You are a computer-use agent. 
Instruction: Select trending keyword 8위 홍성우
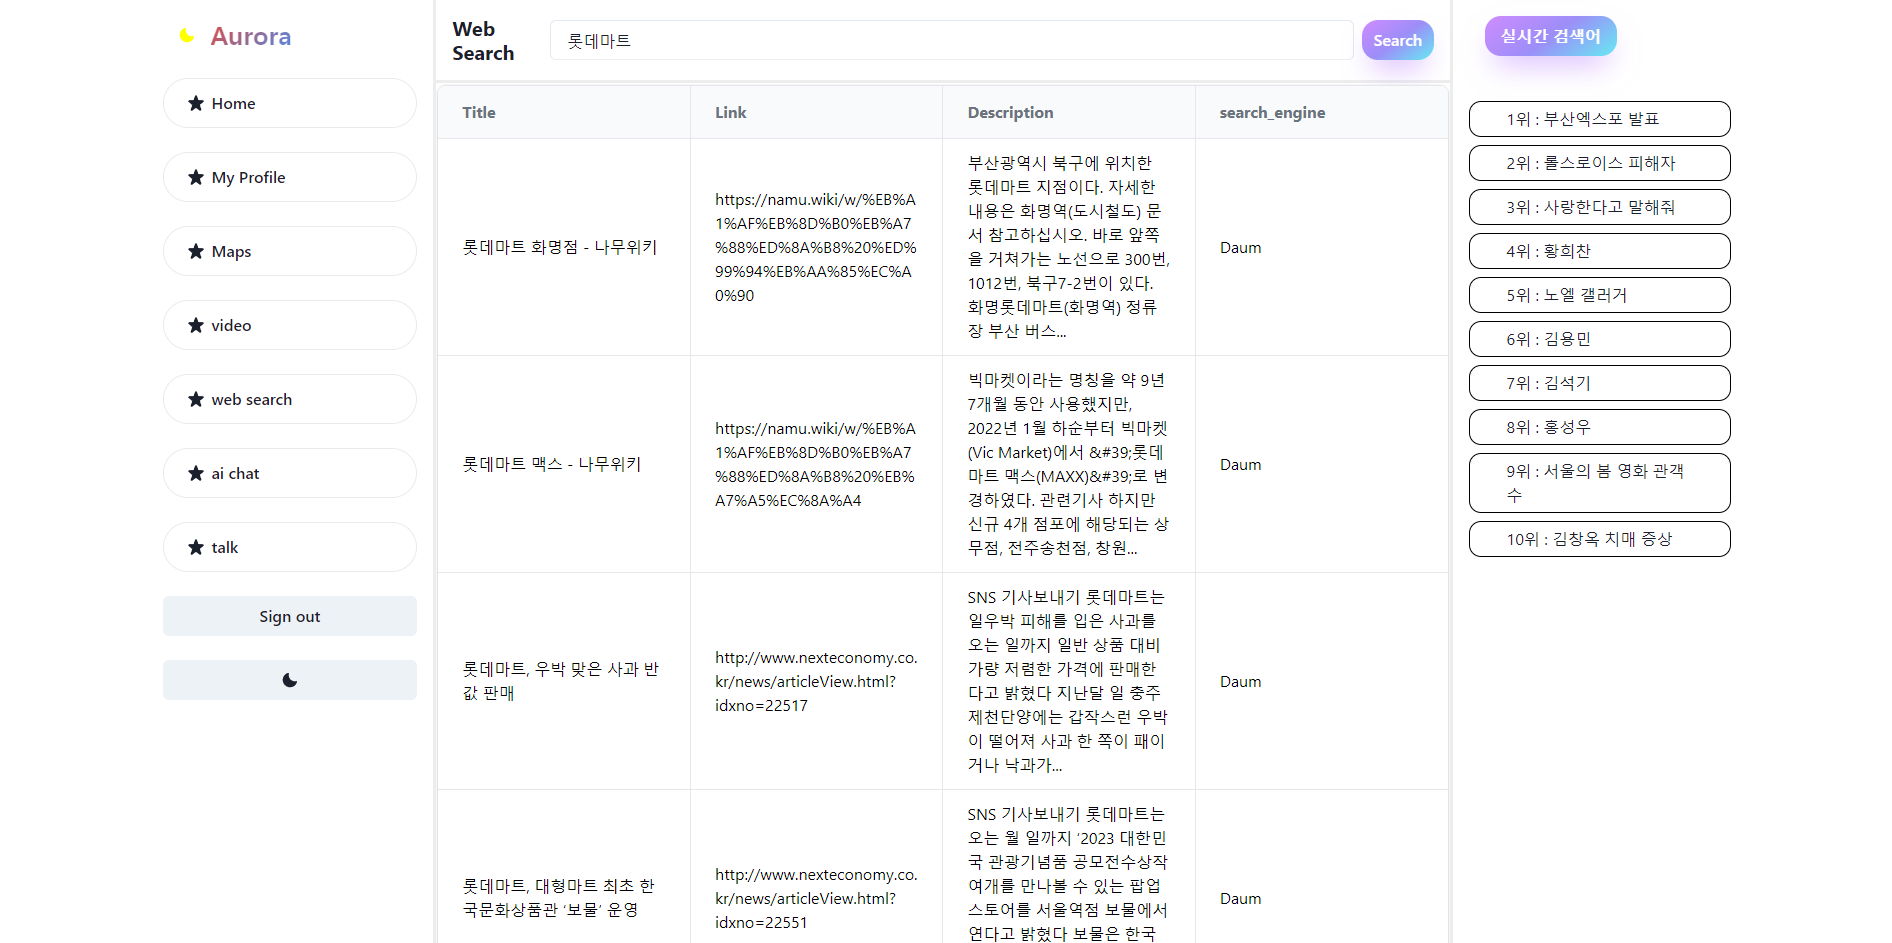point(1599,427)
